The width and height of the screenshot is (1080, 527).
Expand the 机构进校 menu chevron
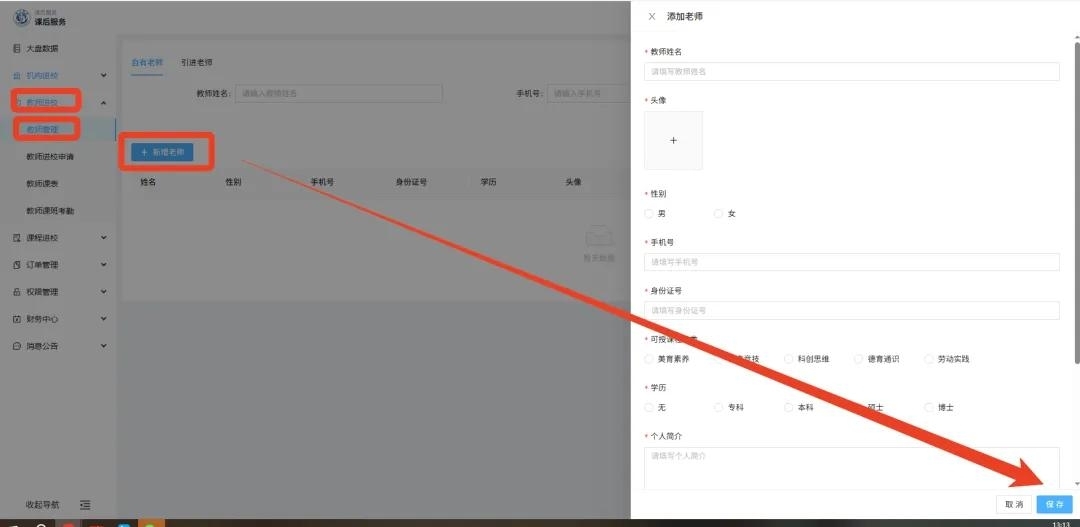tap(103, 76)
